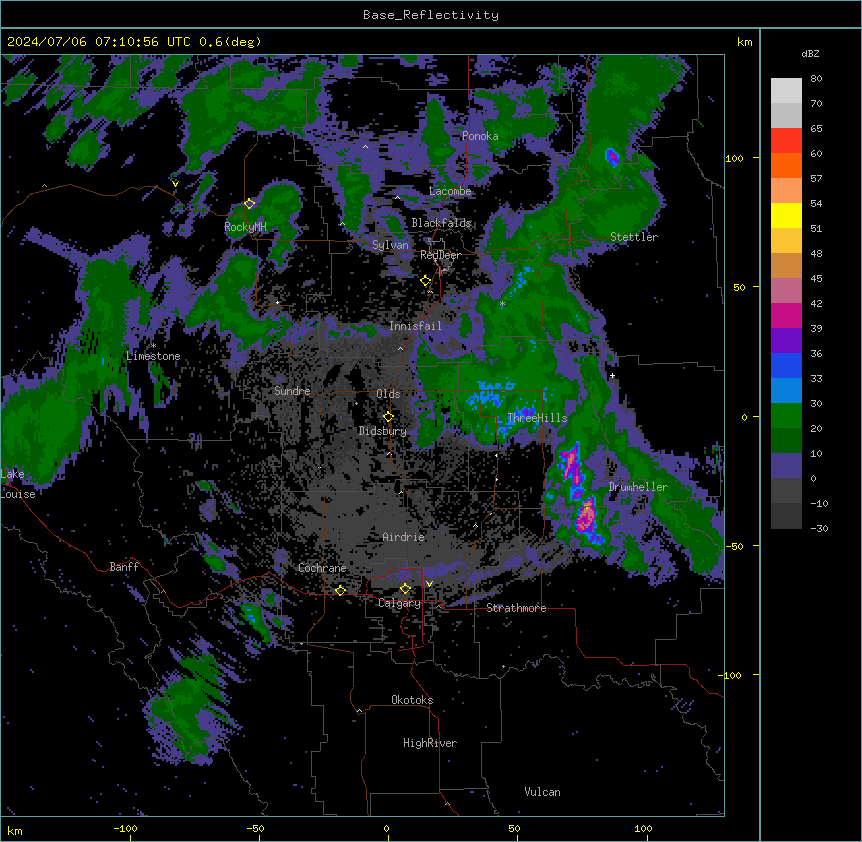Click the Airdrie town label
The height and width of the screenshot is (842, 862).
[x=404, y=537]
